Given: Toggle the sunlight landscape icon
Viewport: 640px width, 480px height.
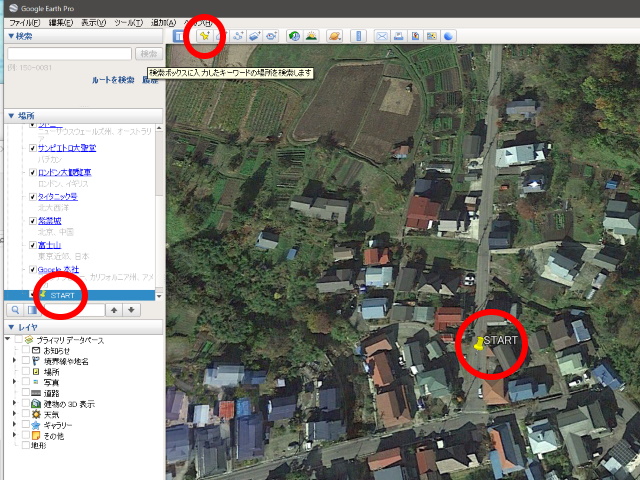Looking at the screenshot, I should point(311,36).
